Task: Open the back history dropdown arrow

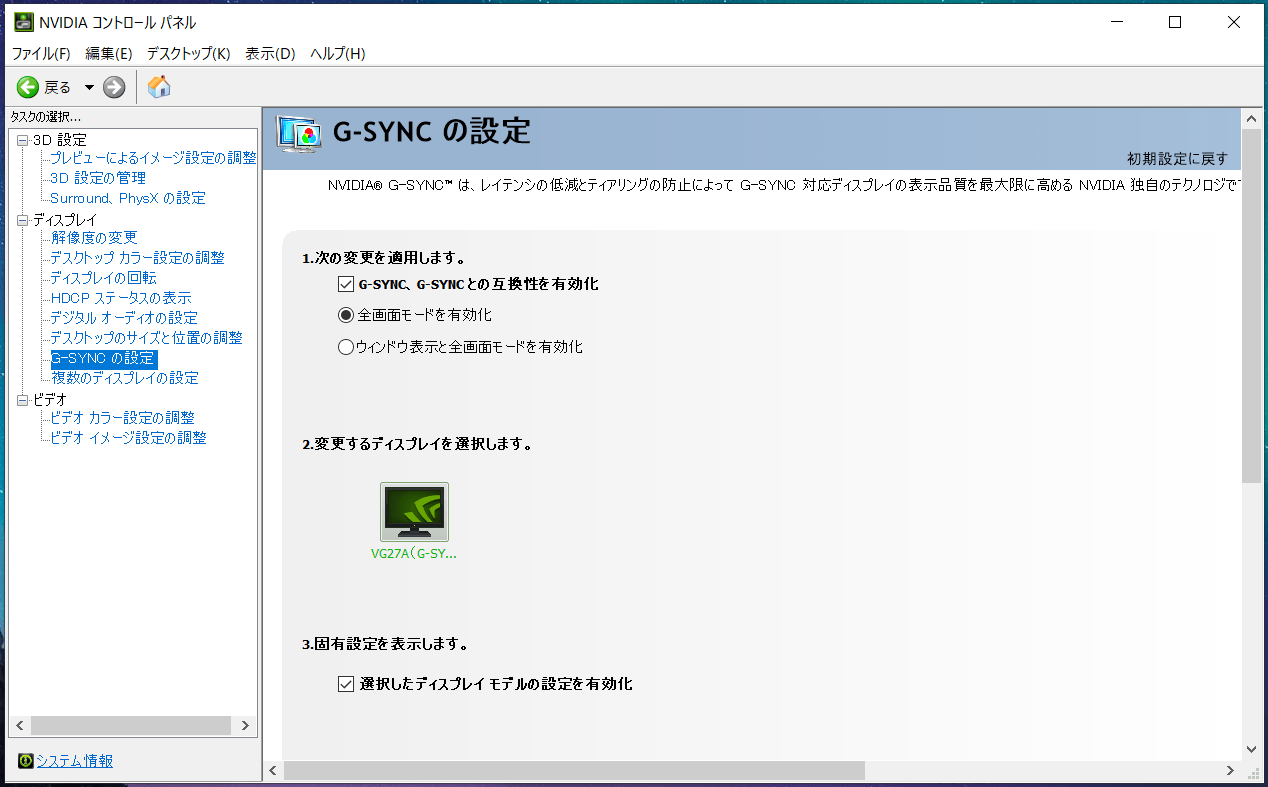Action: [89, 87]
